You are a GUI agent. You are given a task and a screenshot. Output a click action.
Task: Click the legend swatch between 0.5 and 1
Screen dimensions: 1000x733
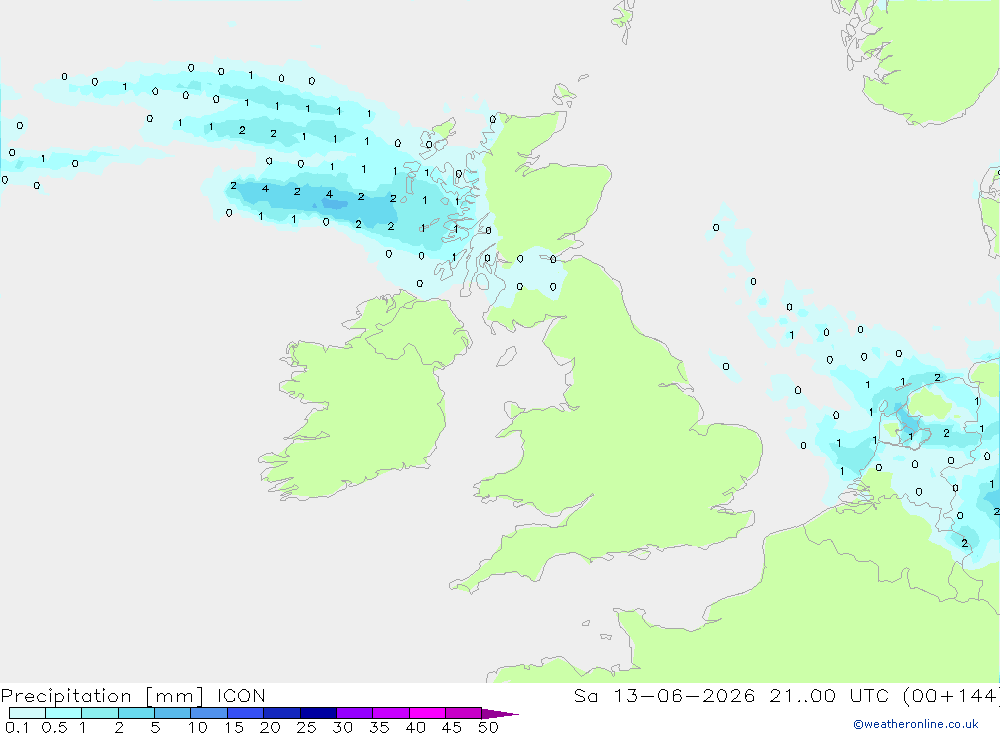tap(64, 713)
